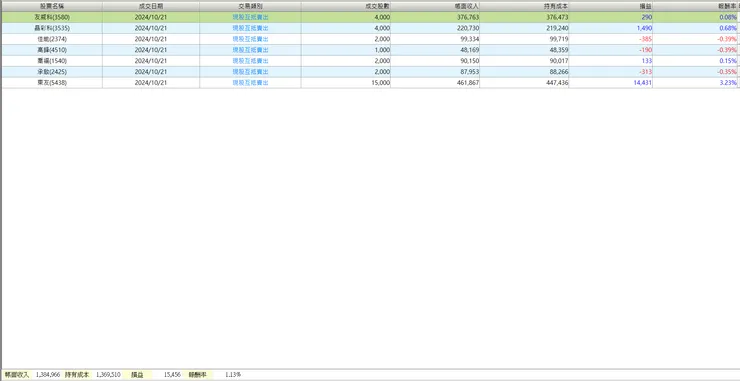The image size is (740, 381).
Task: Click the holding cost value 48,359
Action: [x=560, y=50]
